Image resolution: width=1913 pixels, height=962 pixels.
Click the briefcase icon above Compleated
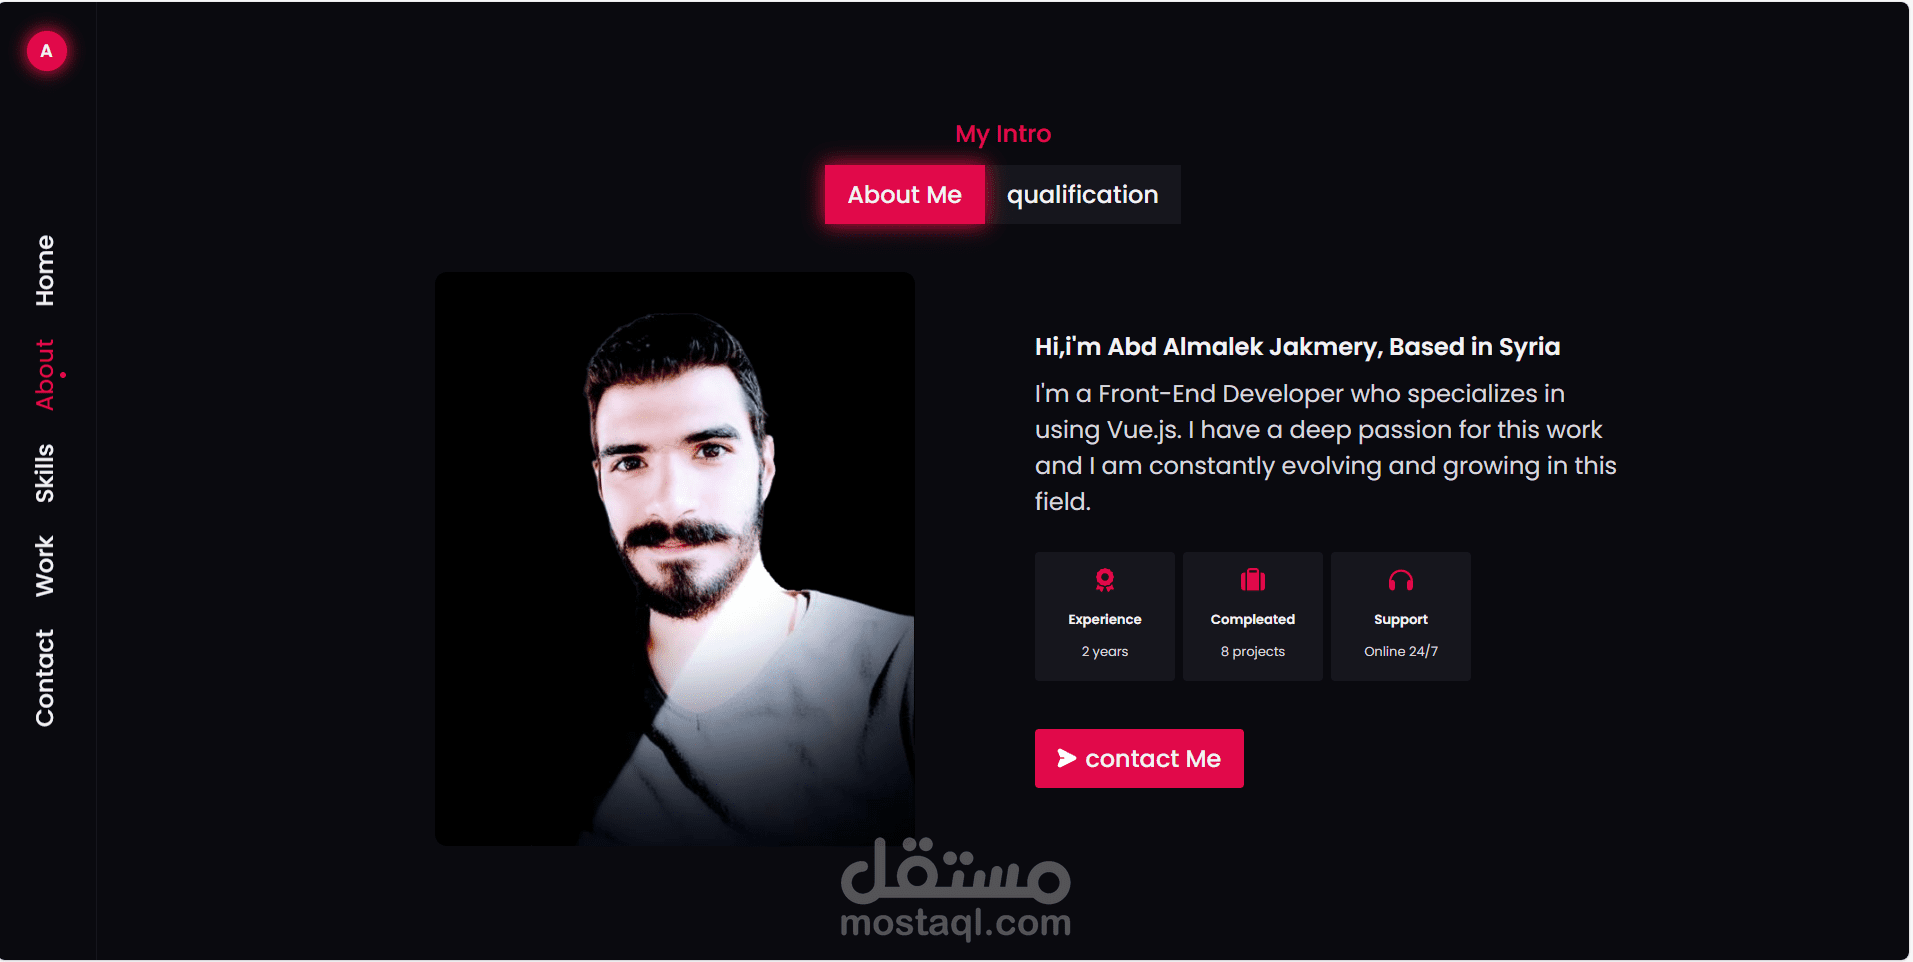(x=1253, y=580)
